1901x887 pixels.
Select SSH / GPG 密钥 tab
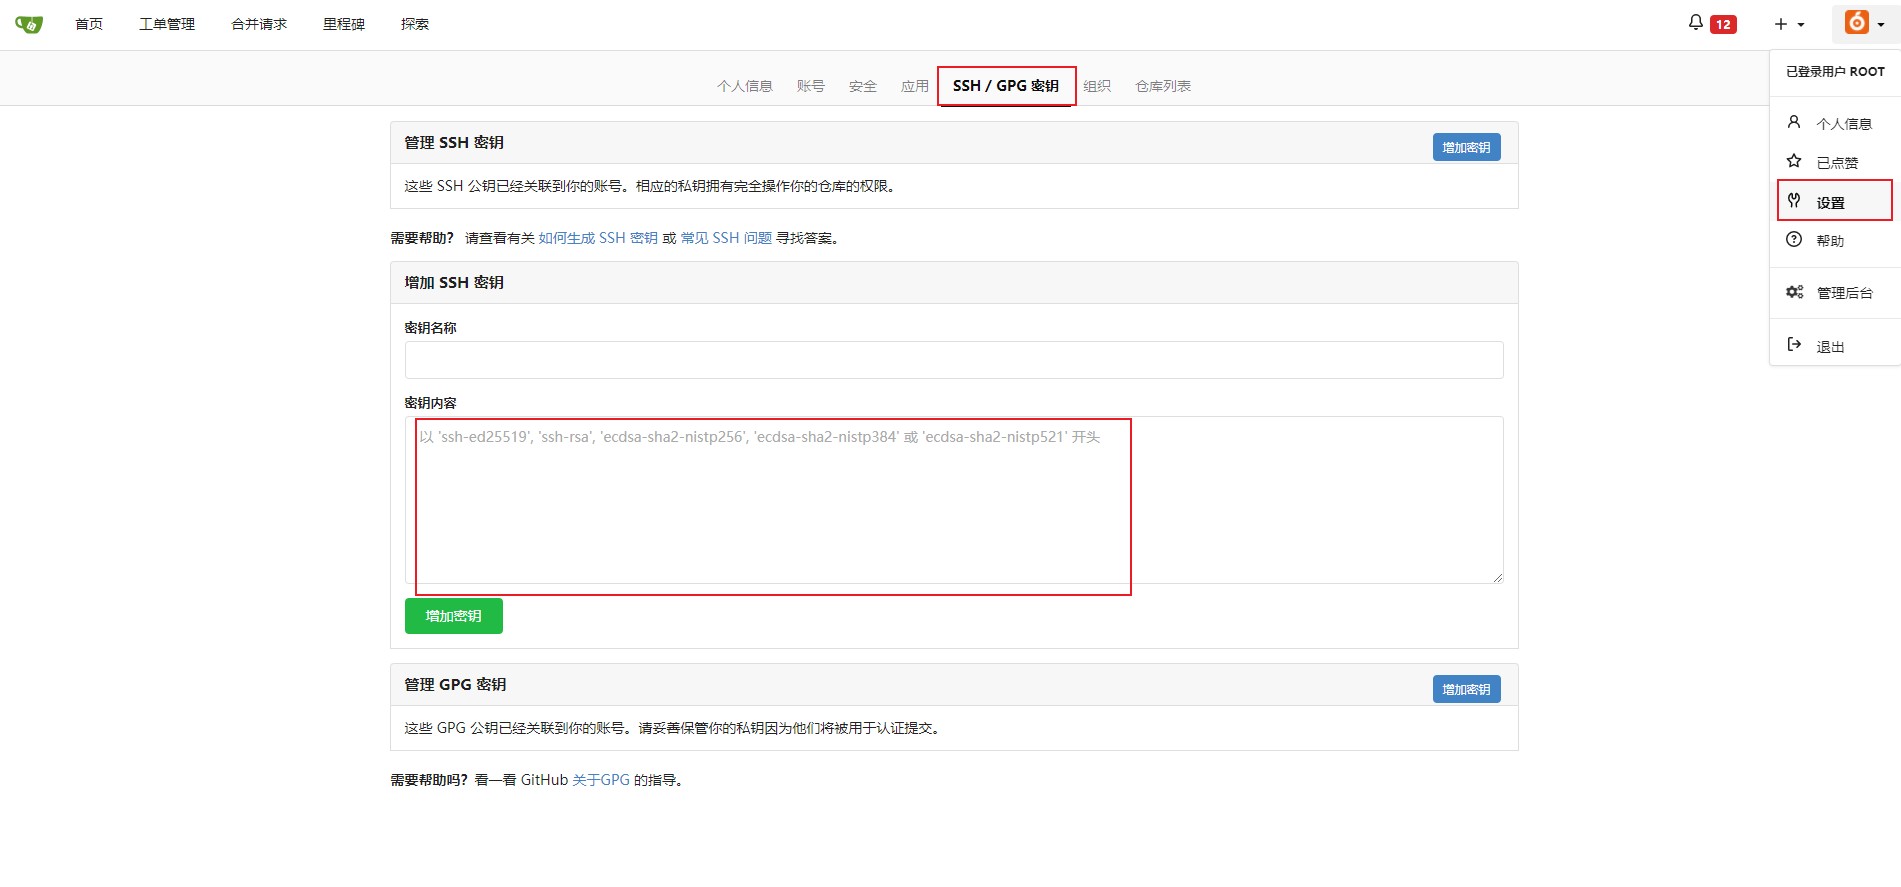pos(1006,86)
